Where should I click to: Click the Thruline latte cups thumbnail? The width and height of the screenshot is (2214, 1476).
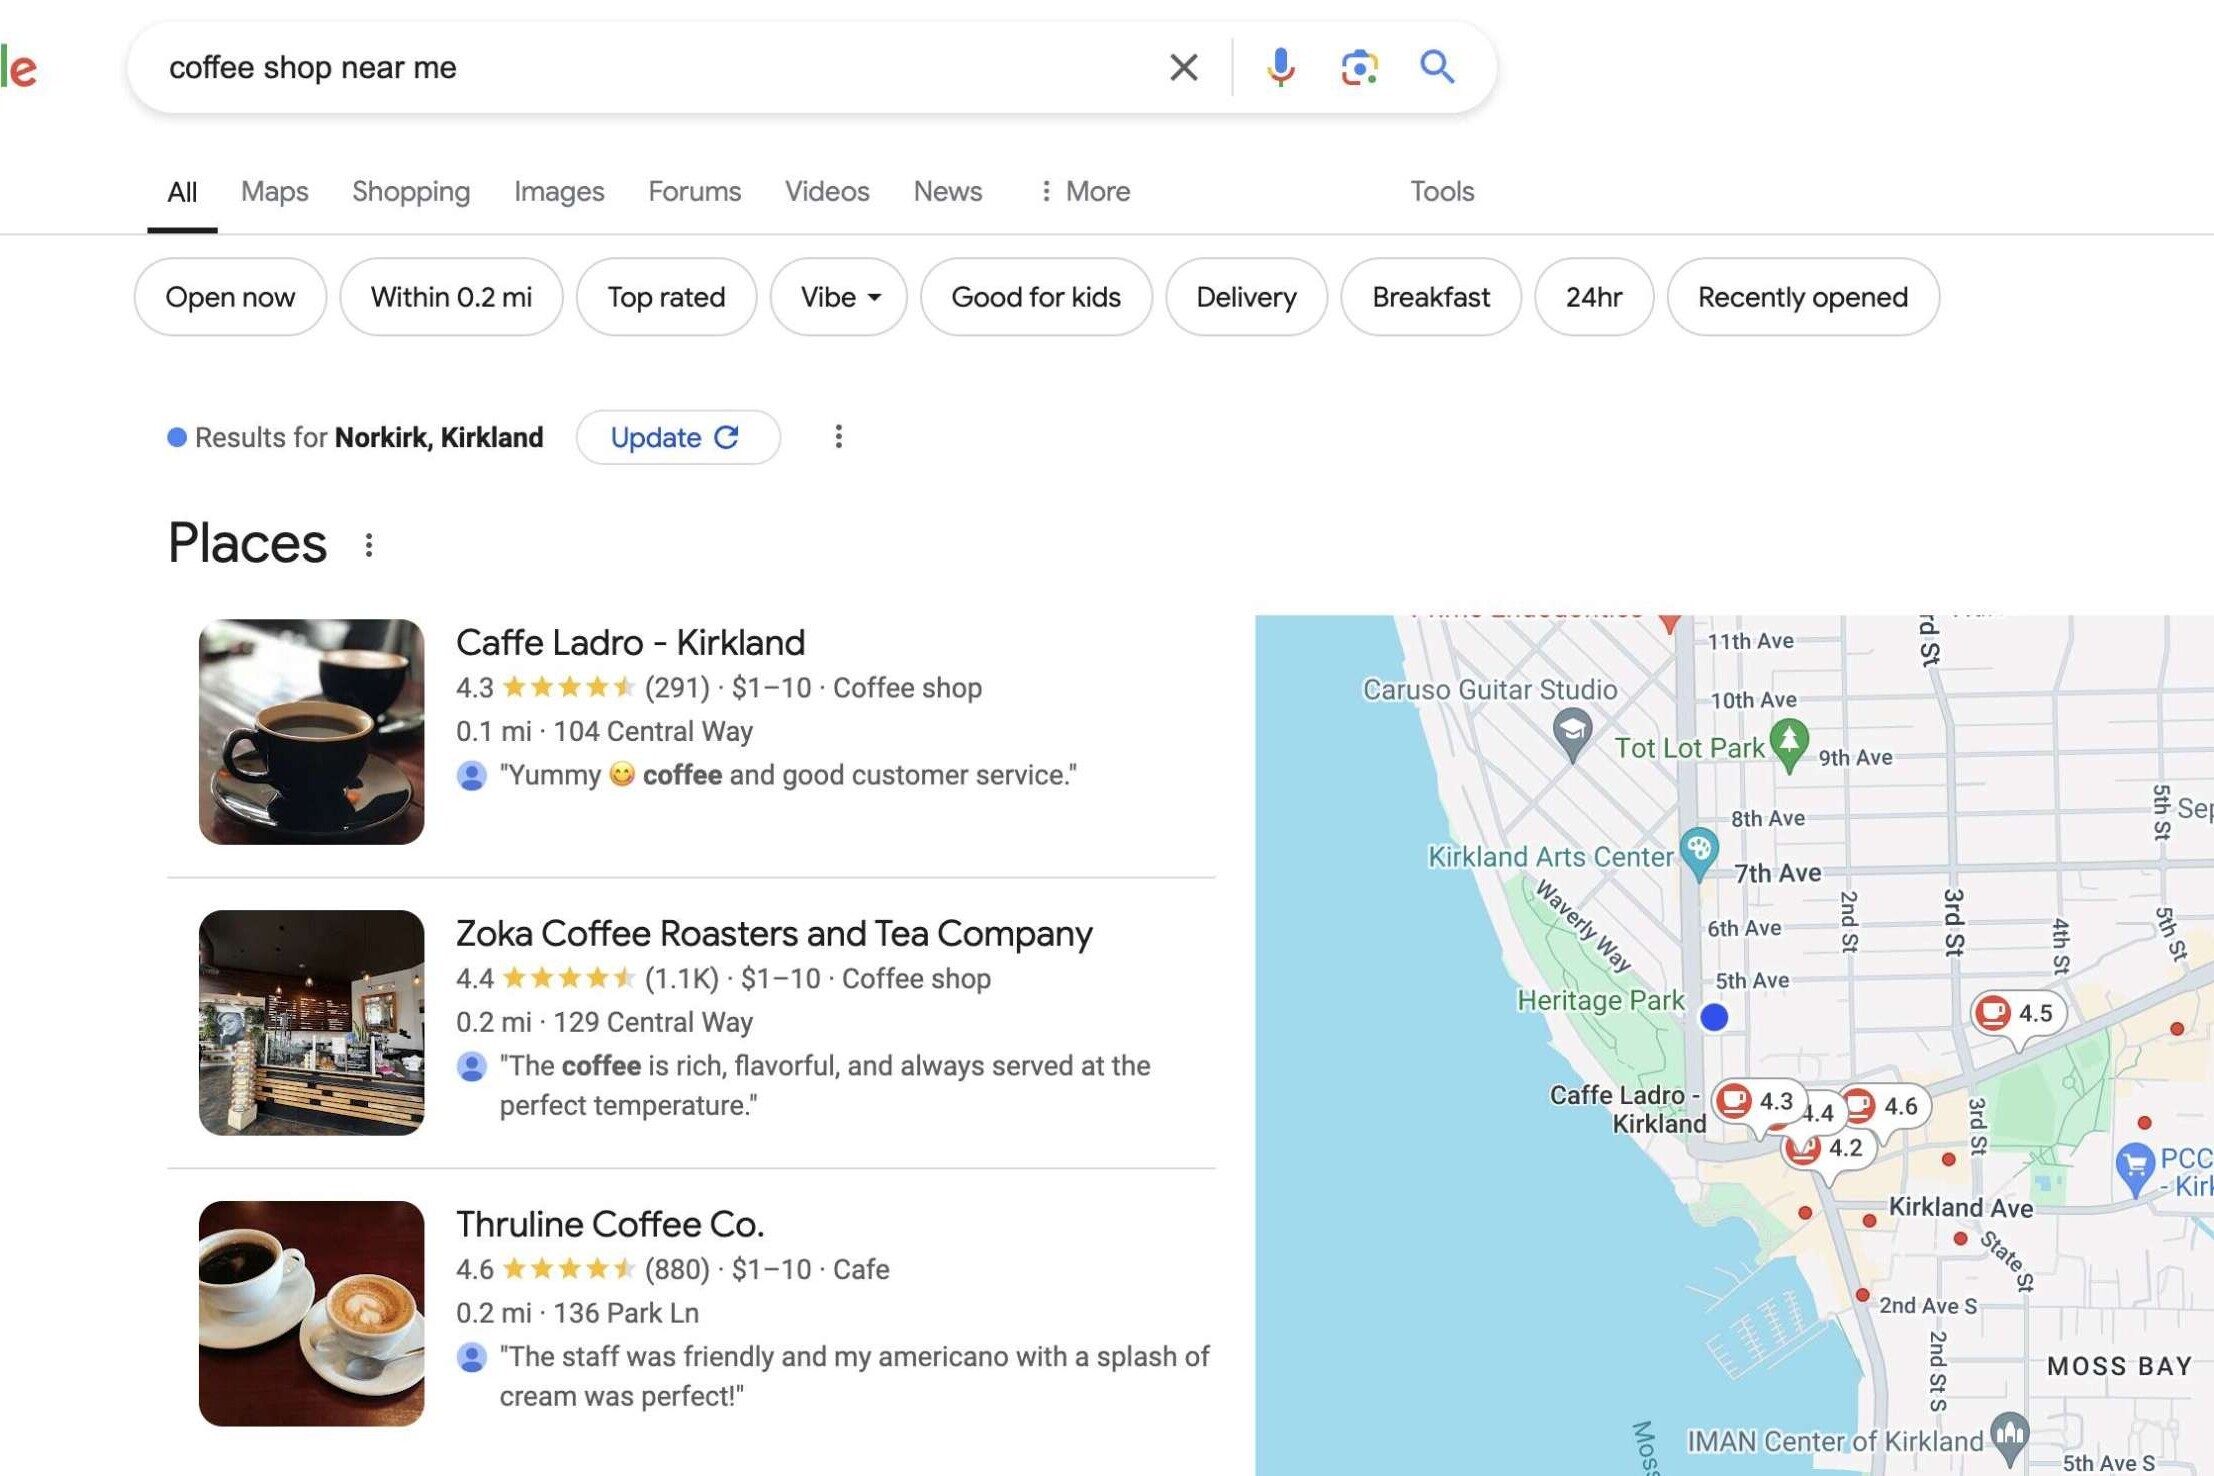pos(311,1313)
